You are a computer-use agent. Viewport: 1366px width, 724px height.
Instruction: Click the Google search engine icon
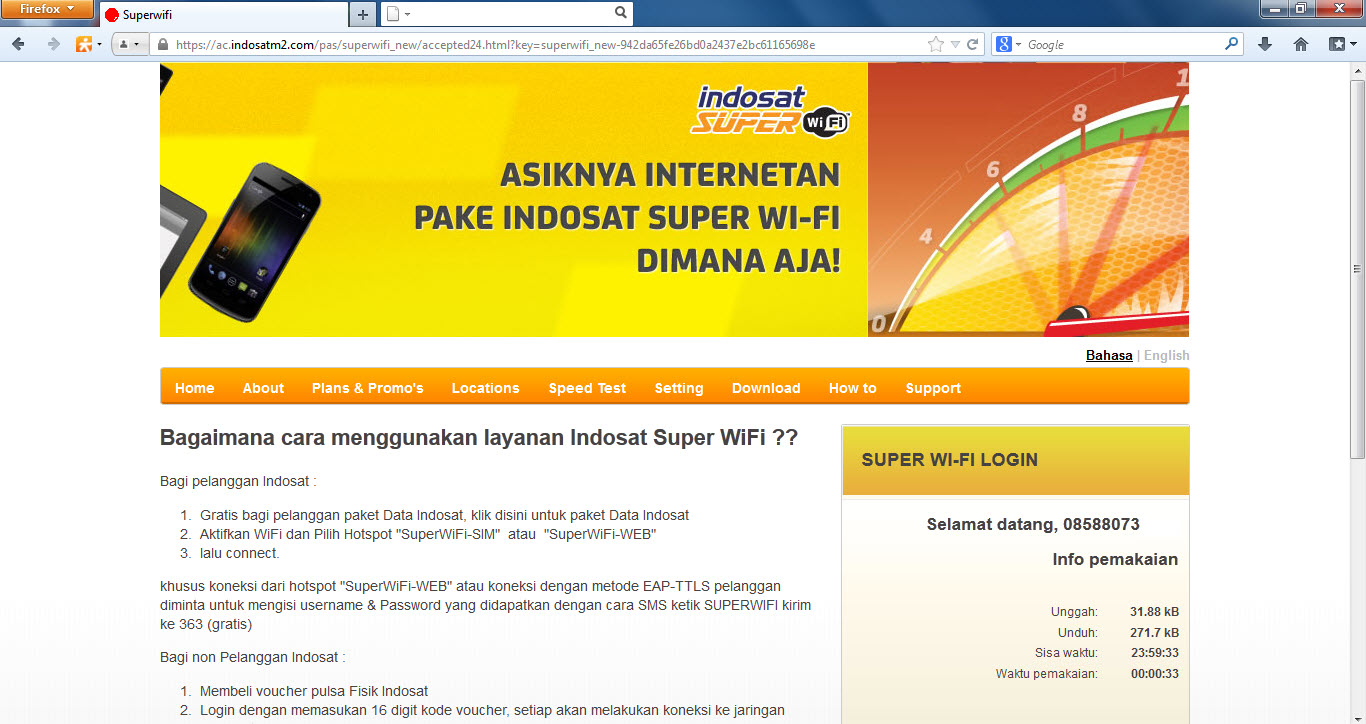coord(1003,44)
